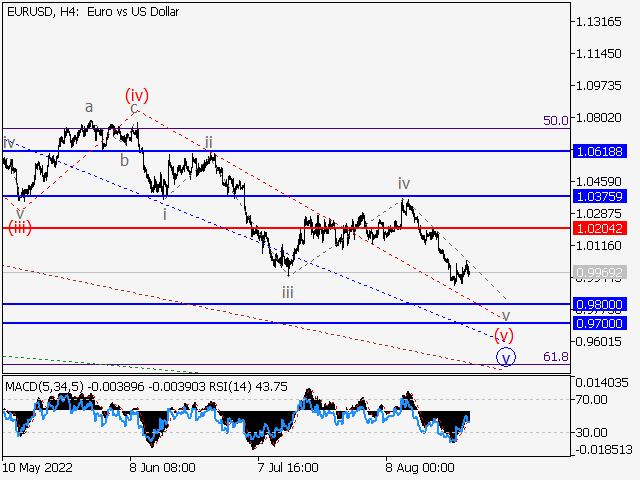Click the chart title 'EURUSD, H4: Euro vs US Dollar'
Screen dimensions: 640x480
coord(93,12)
